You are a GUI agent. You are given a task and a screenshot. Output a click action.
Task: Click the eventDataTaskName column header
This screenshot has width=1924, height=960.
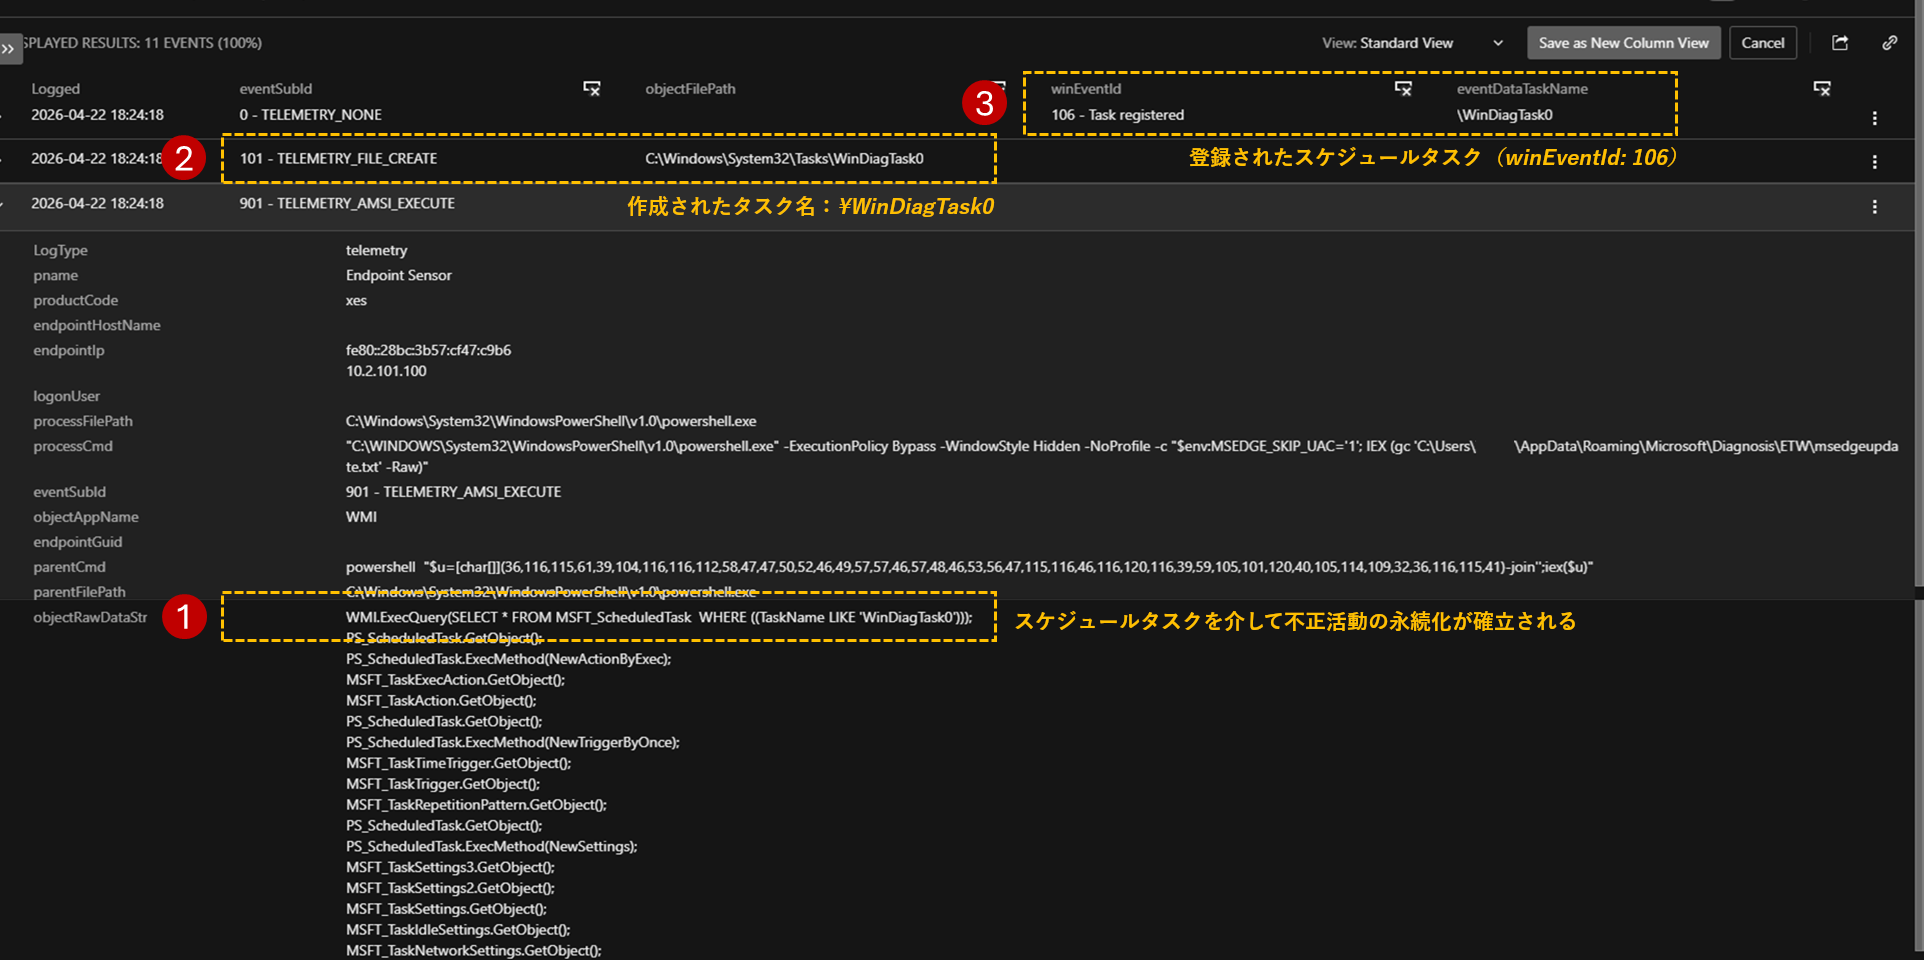pyautogui.click(x=1522, y=89)
